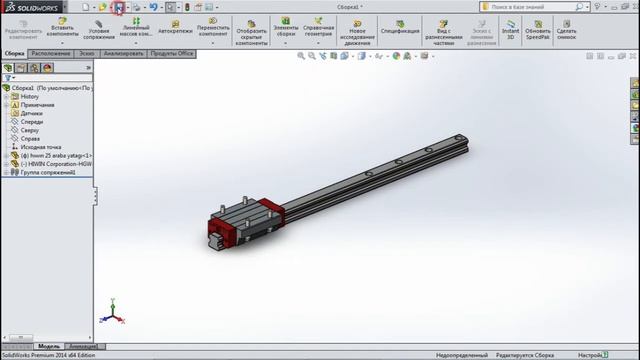
Task: Select History folder in tree
Action: [x=29, y=96]
